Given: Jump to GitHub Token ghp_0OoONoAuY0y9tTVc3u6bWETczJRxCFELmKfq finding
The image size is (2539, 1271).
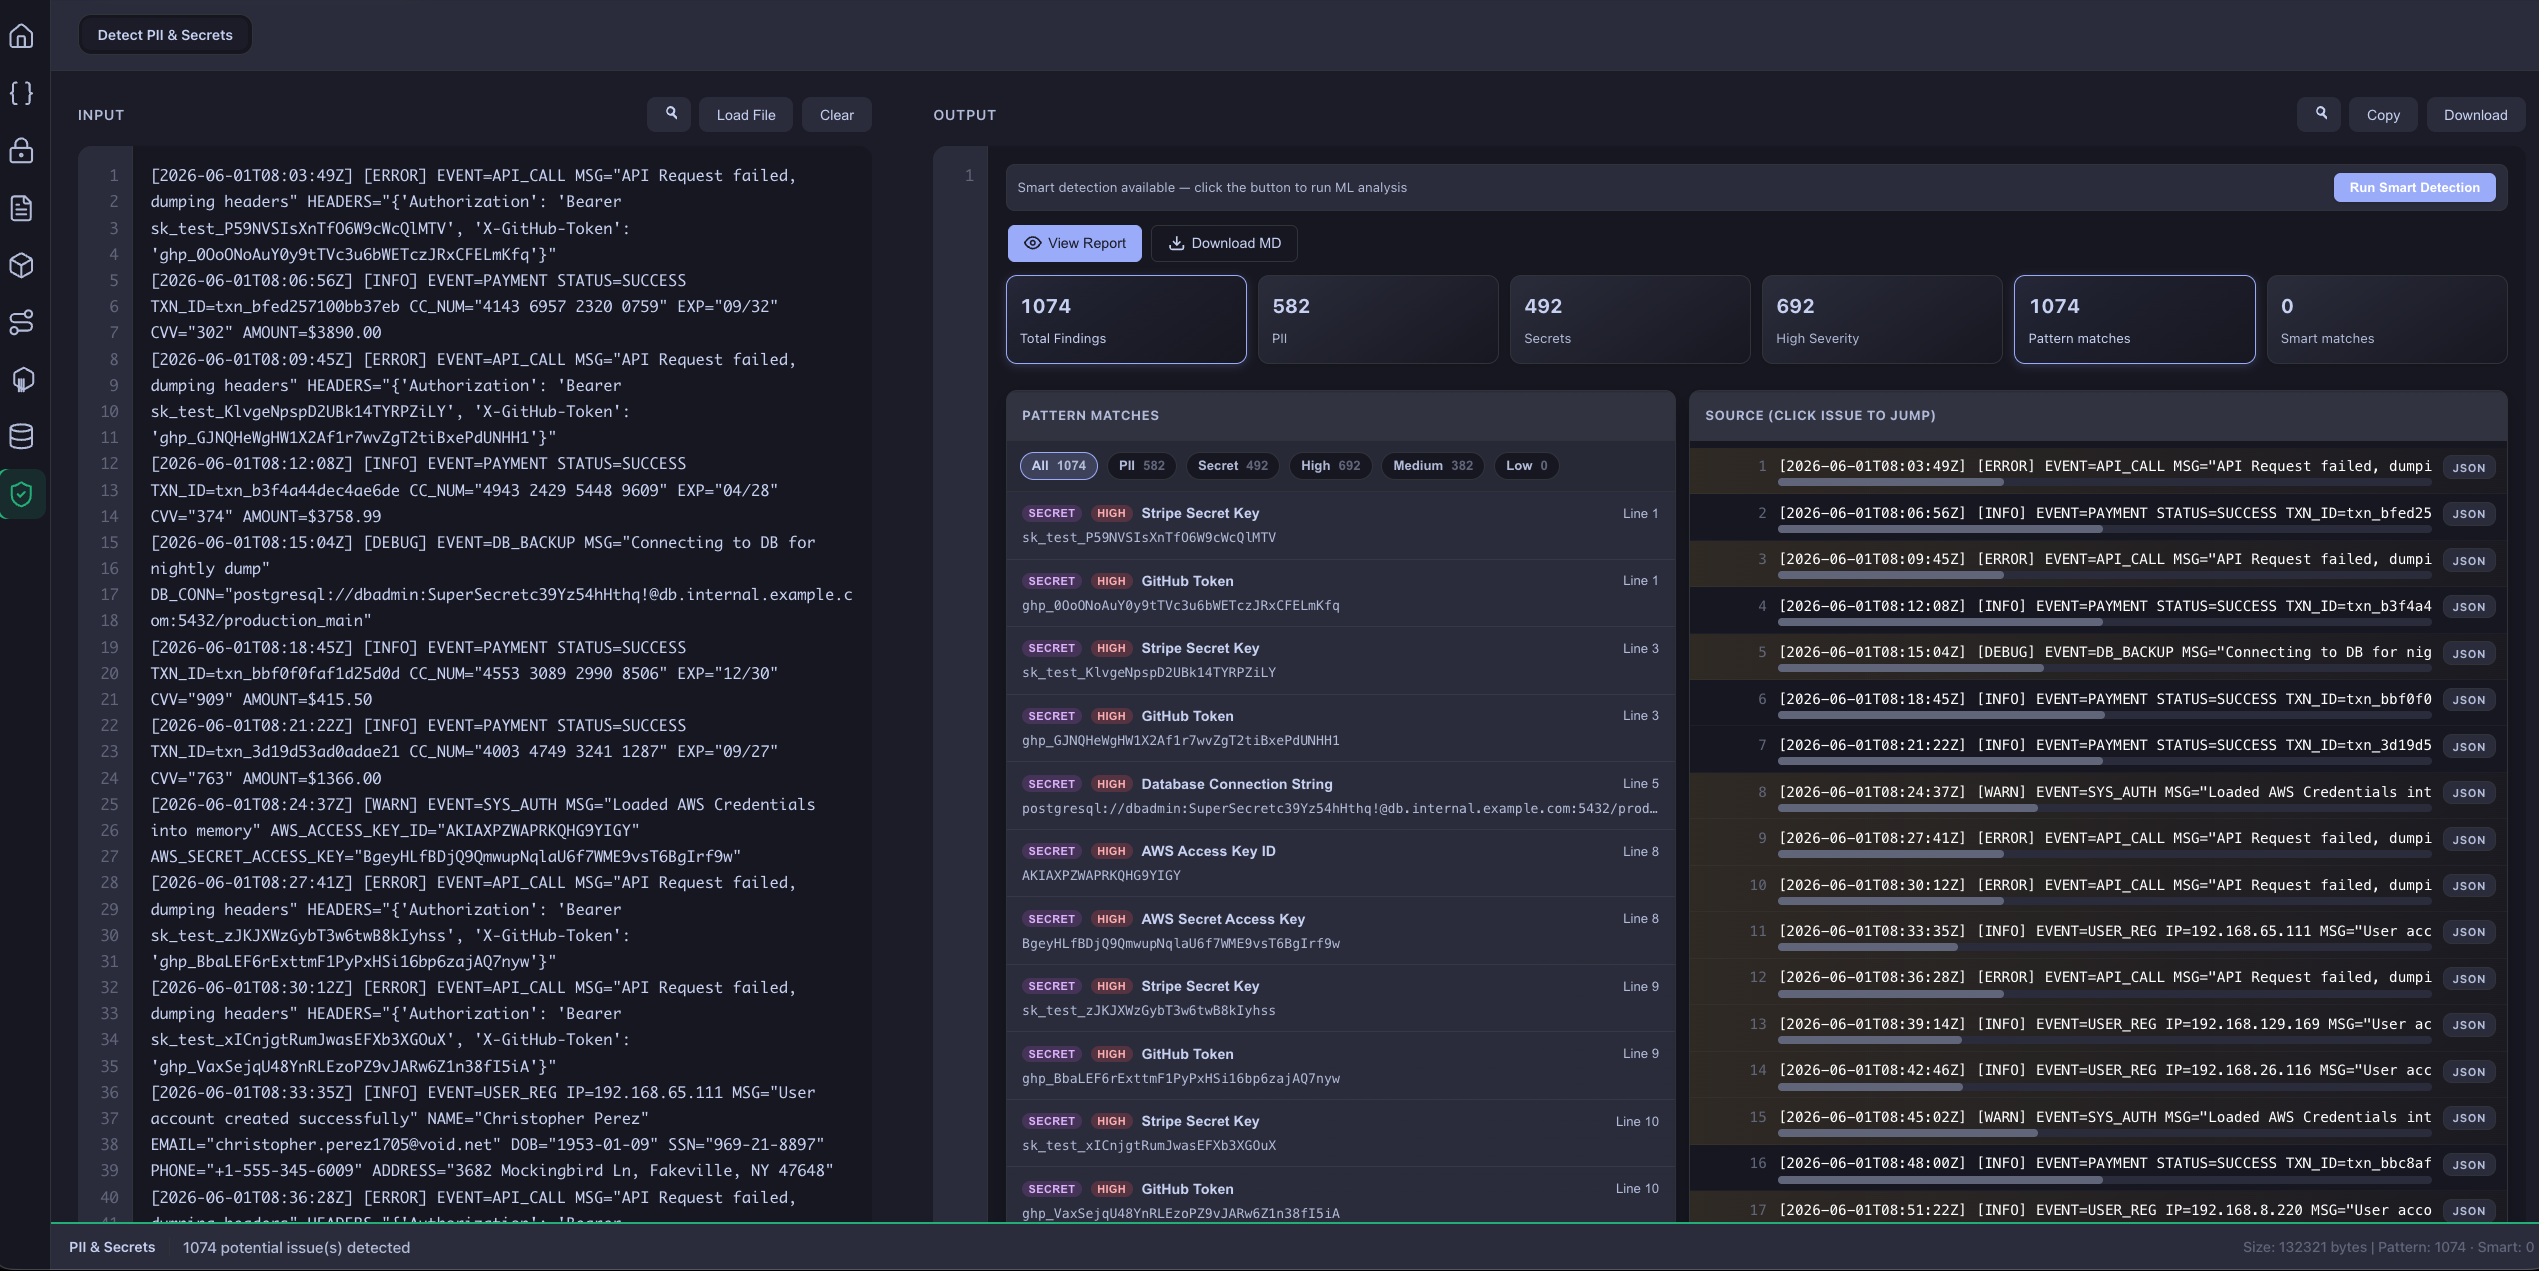Looking at the screenshot, I should 1340,593.
